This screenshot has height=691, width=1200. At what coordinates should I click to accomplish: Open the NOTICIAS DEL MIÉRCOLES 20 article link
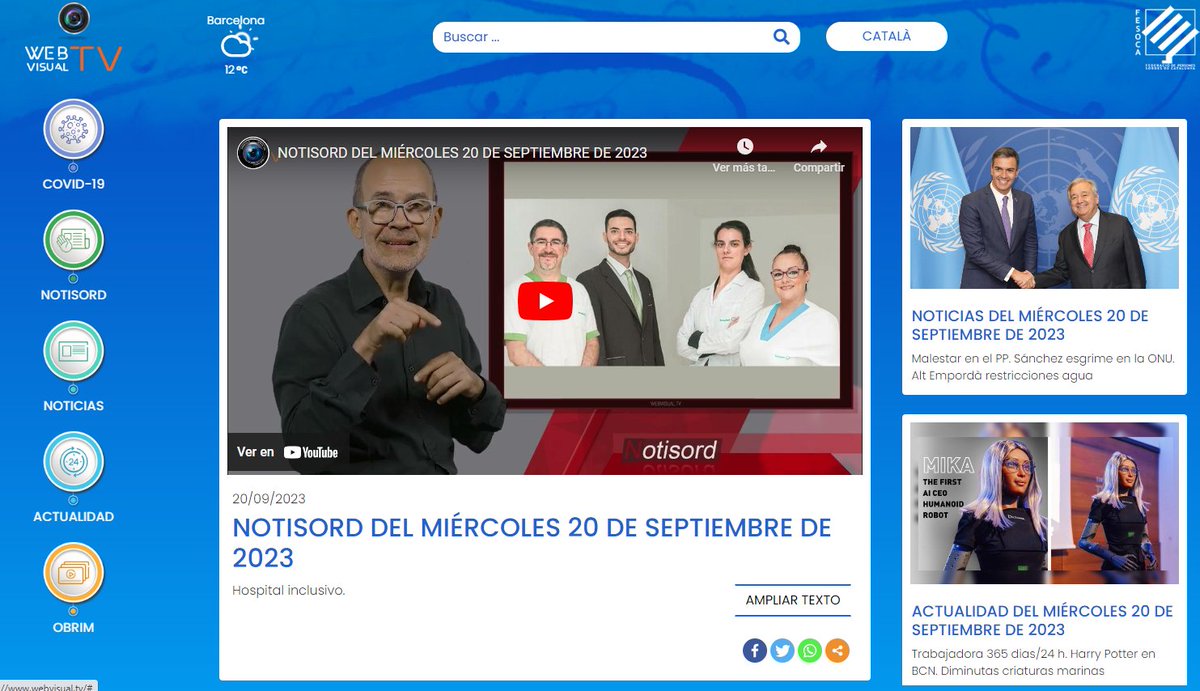click(x=1029, y=325)
